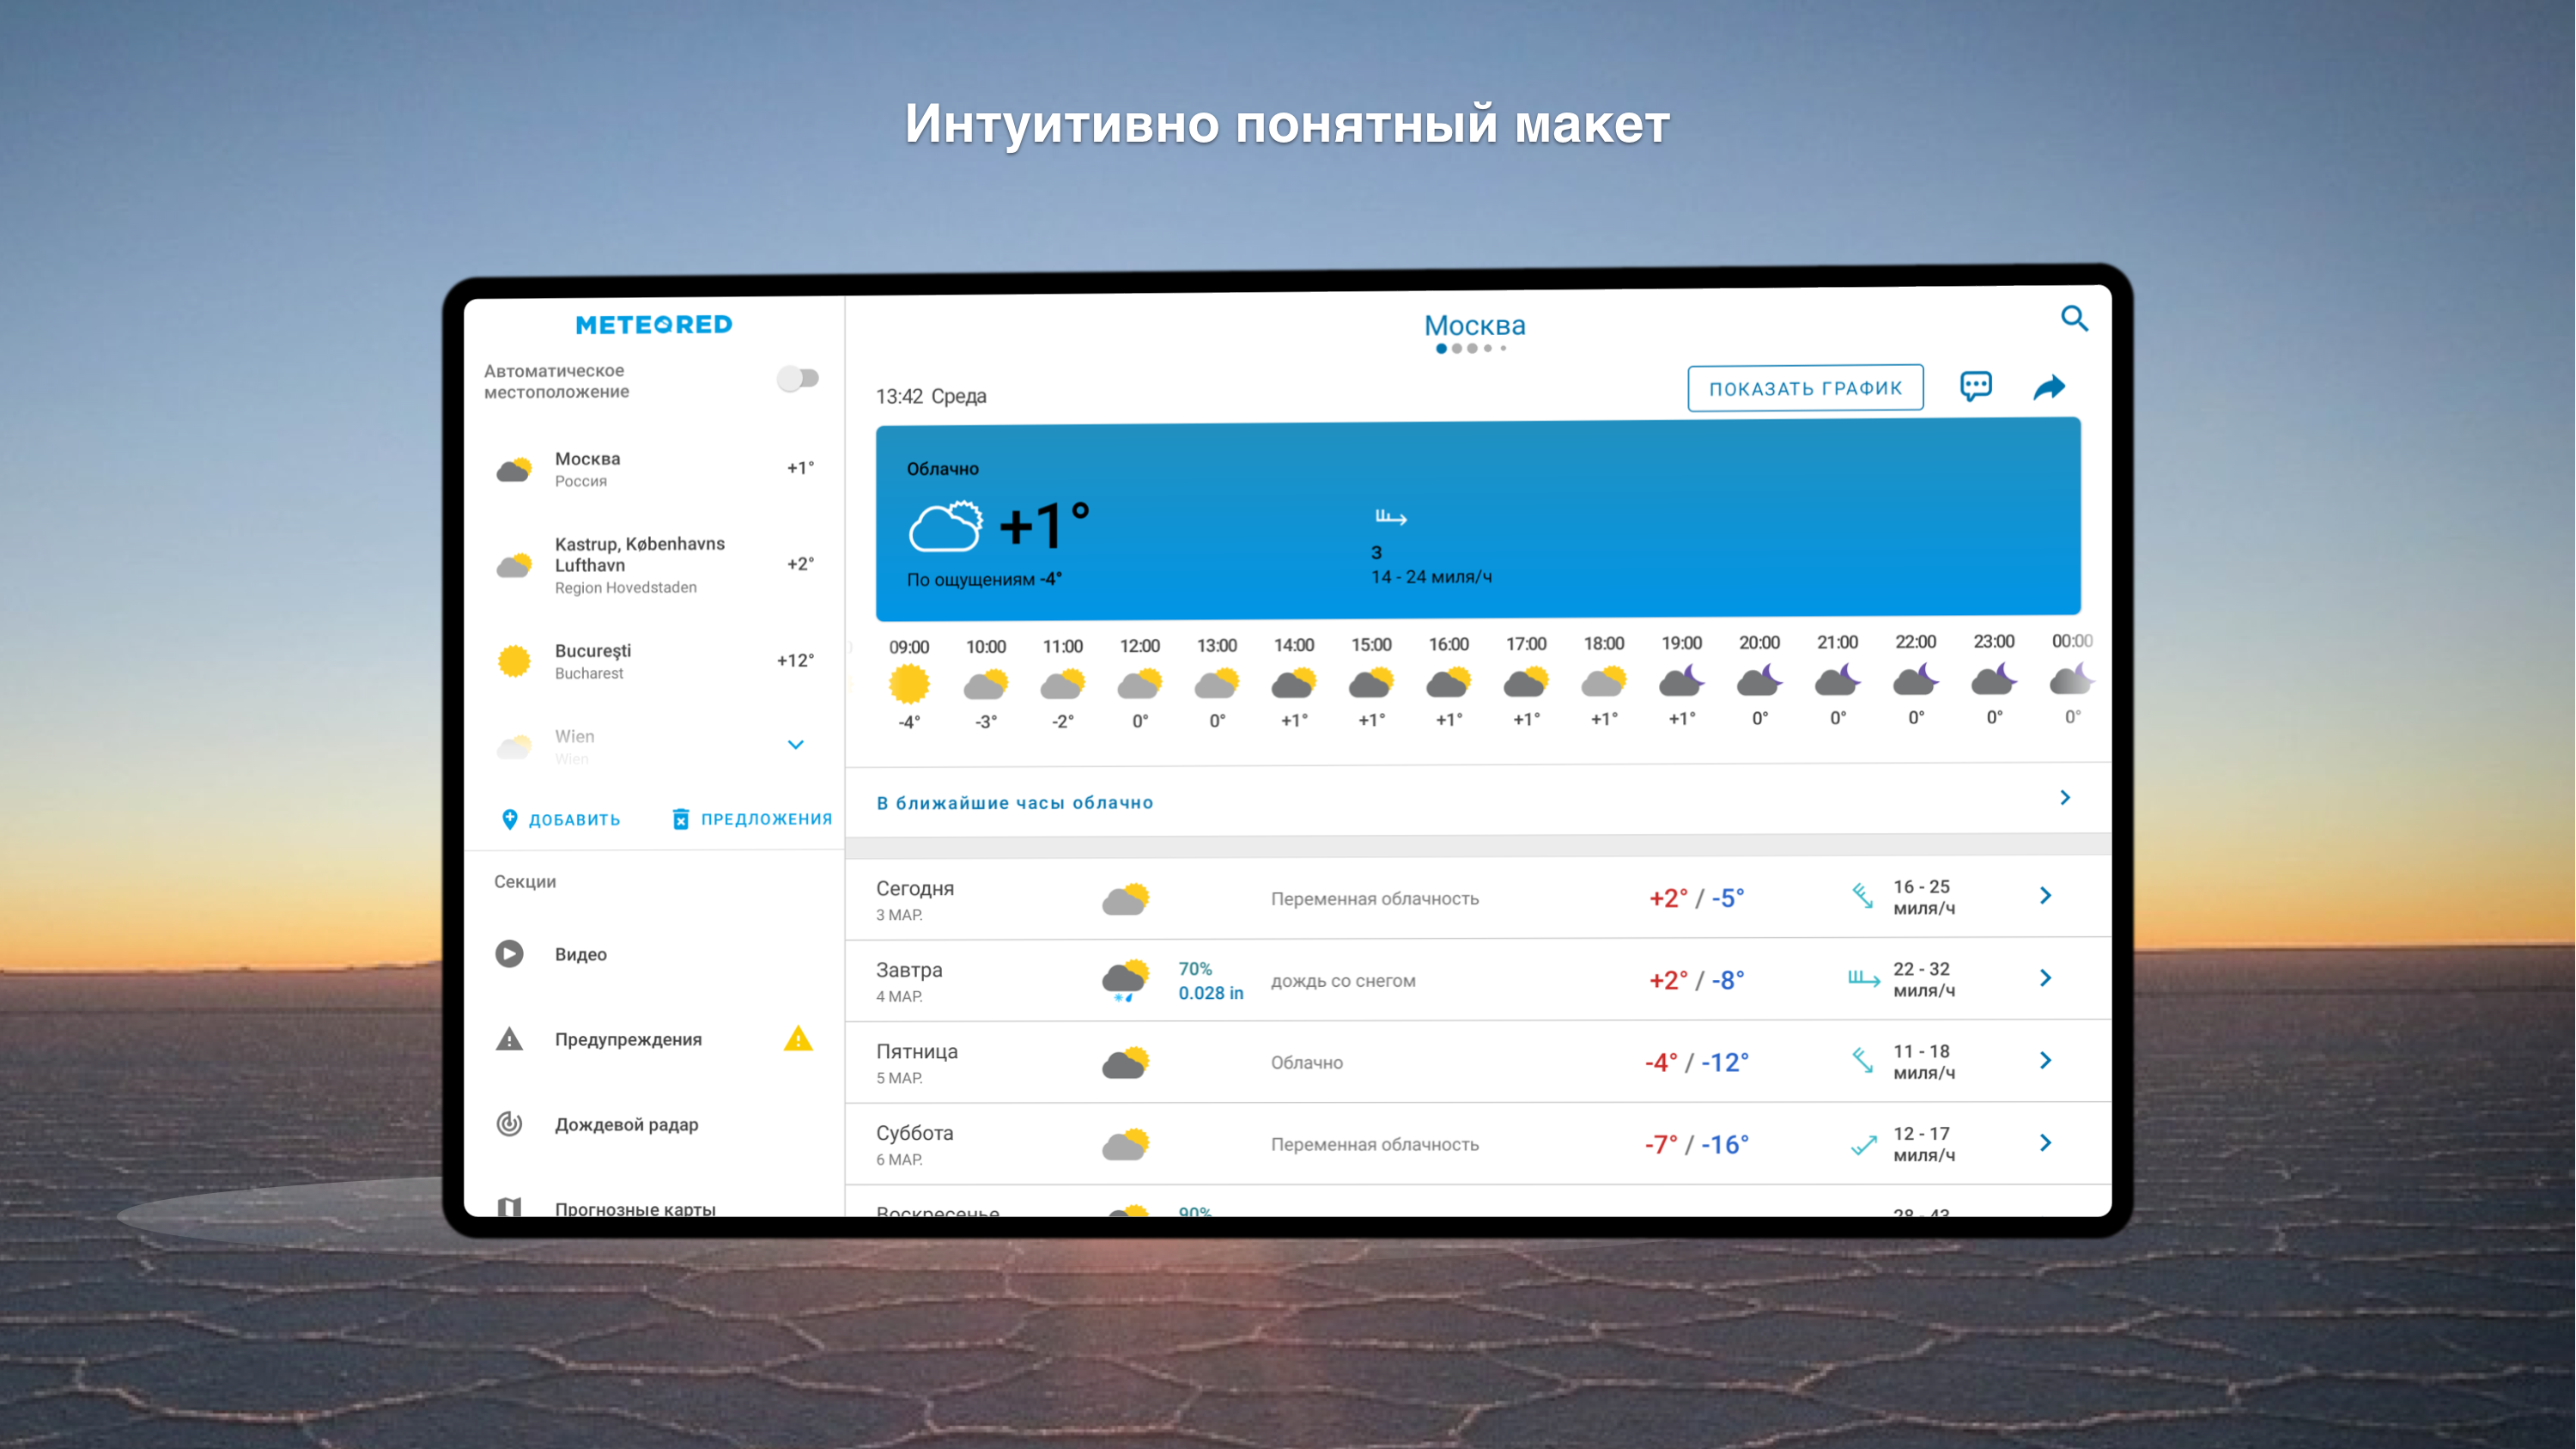Click the Предупреждения triangle menu icon
This screenshot has height=1449, width=2576.
[509, 1039]
